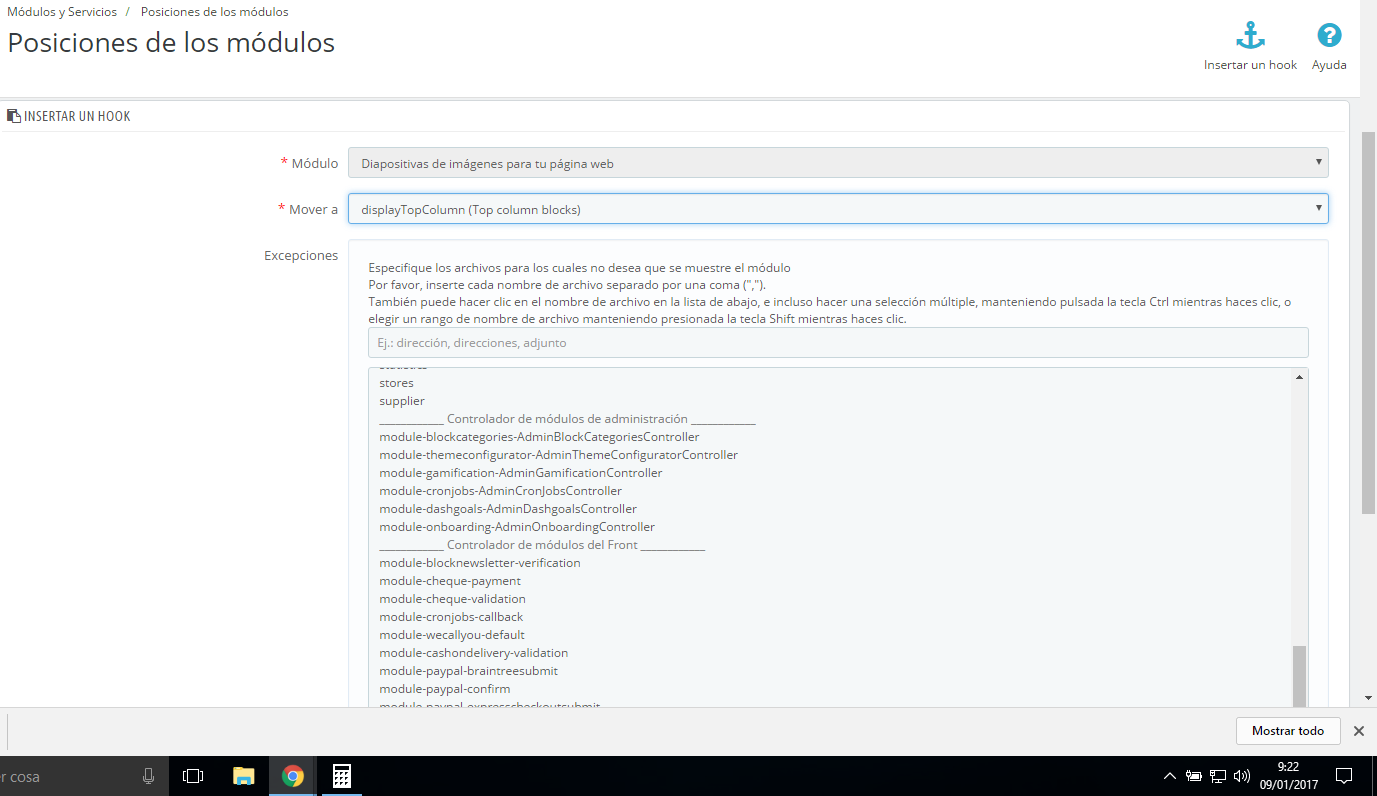This screenshot has height=796, width=1377.
Task: Click the volume speaker icon in the tray
Action: click(1242, 776)
